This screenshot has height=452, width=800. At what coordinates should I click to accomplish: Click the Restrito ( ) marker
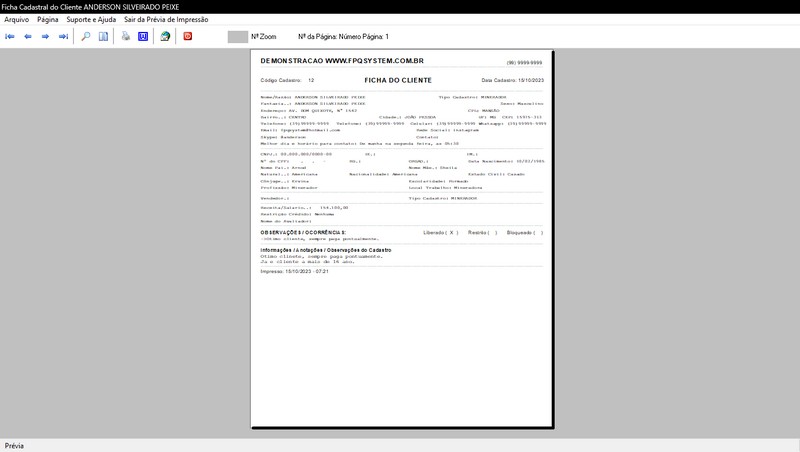[x=482, y=233]
